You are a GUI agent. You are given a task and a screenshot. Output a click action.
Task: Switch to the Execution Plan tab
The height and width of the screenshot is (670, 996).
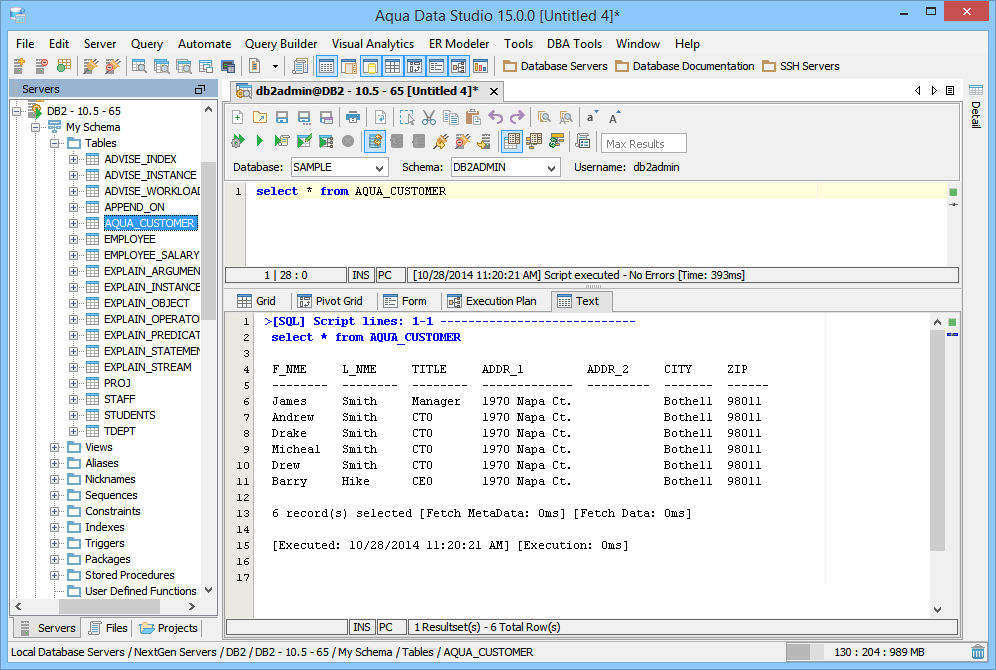[491, 301]
